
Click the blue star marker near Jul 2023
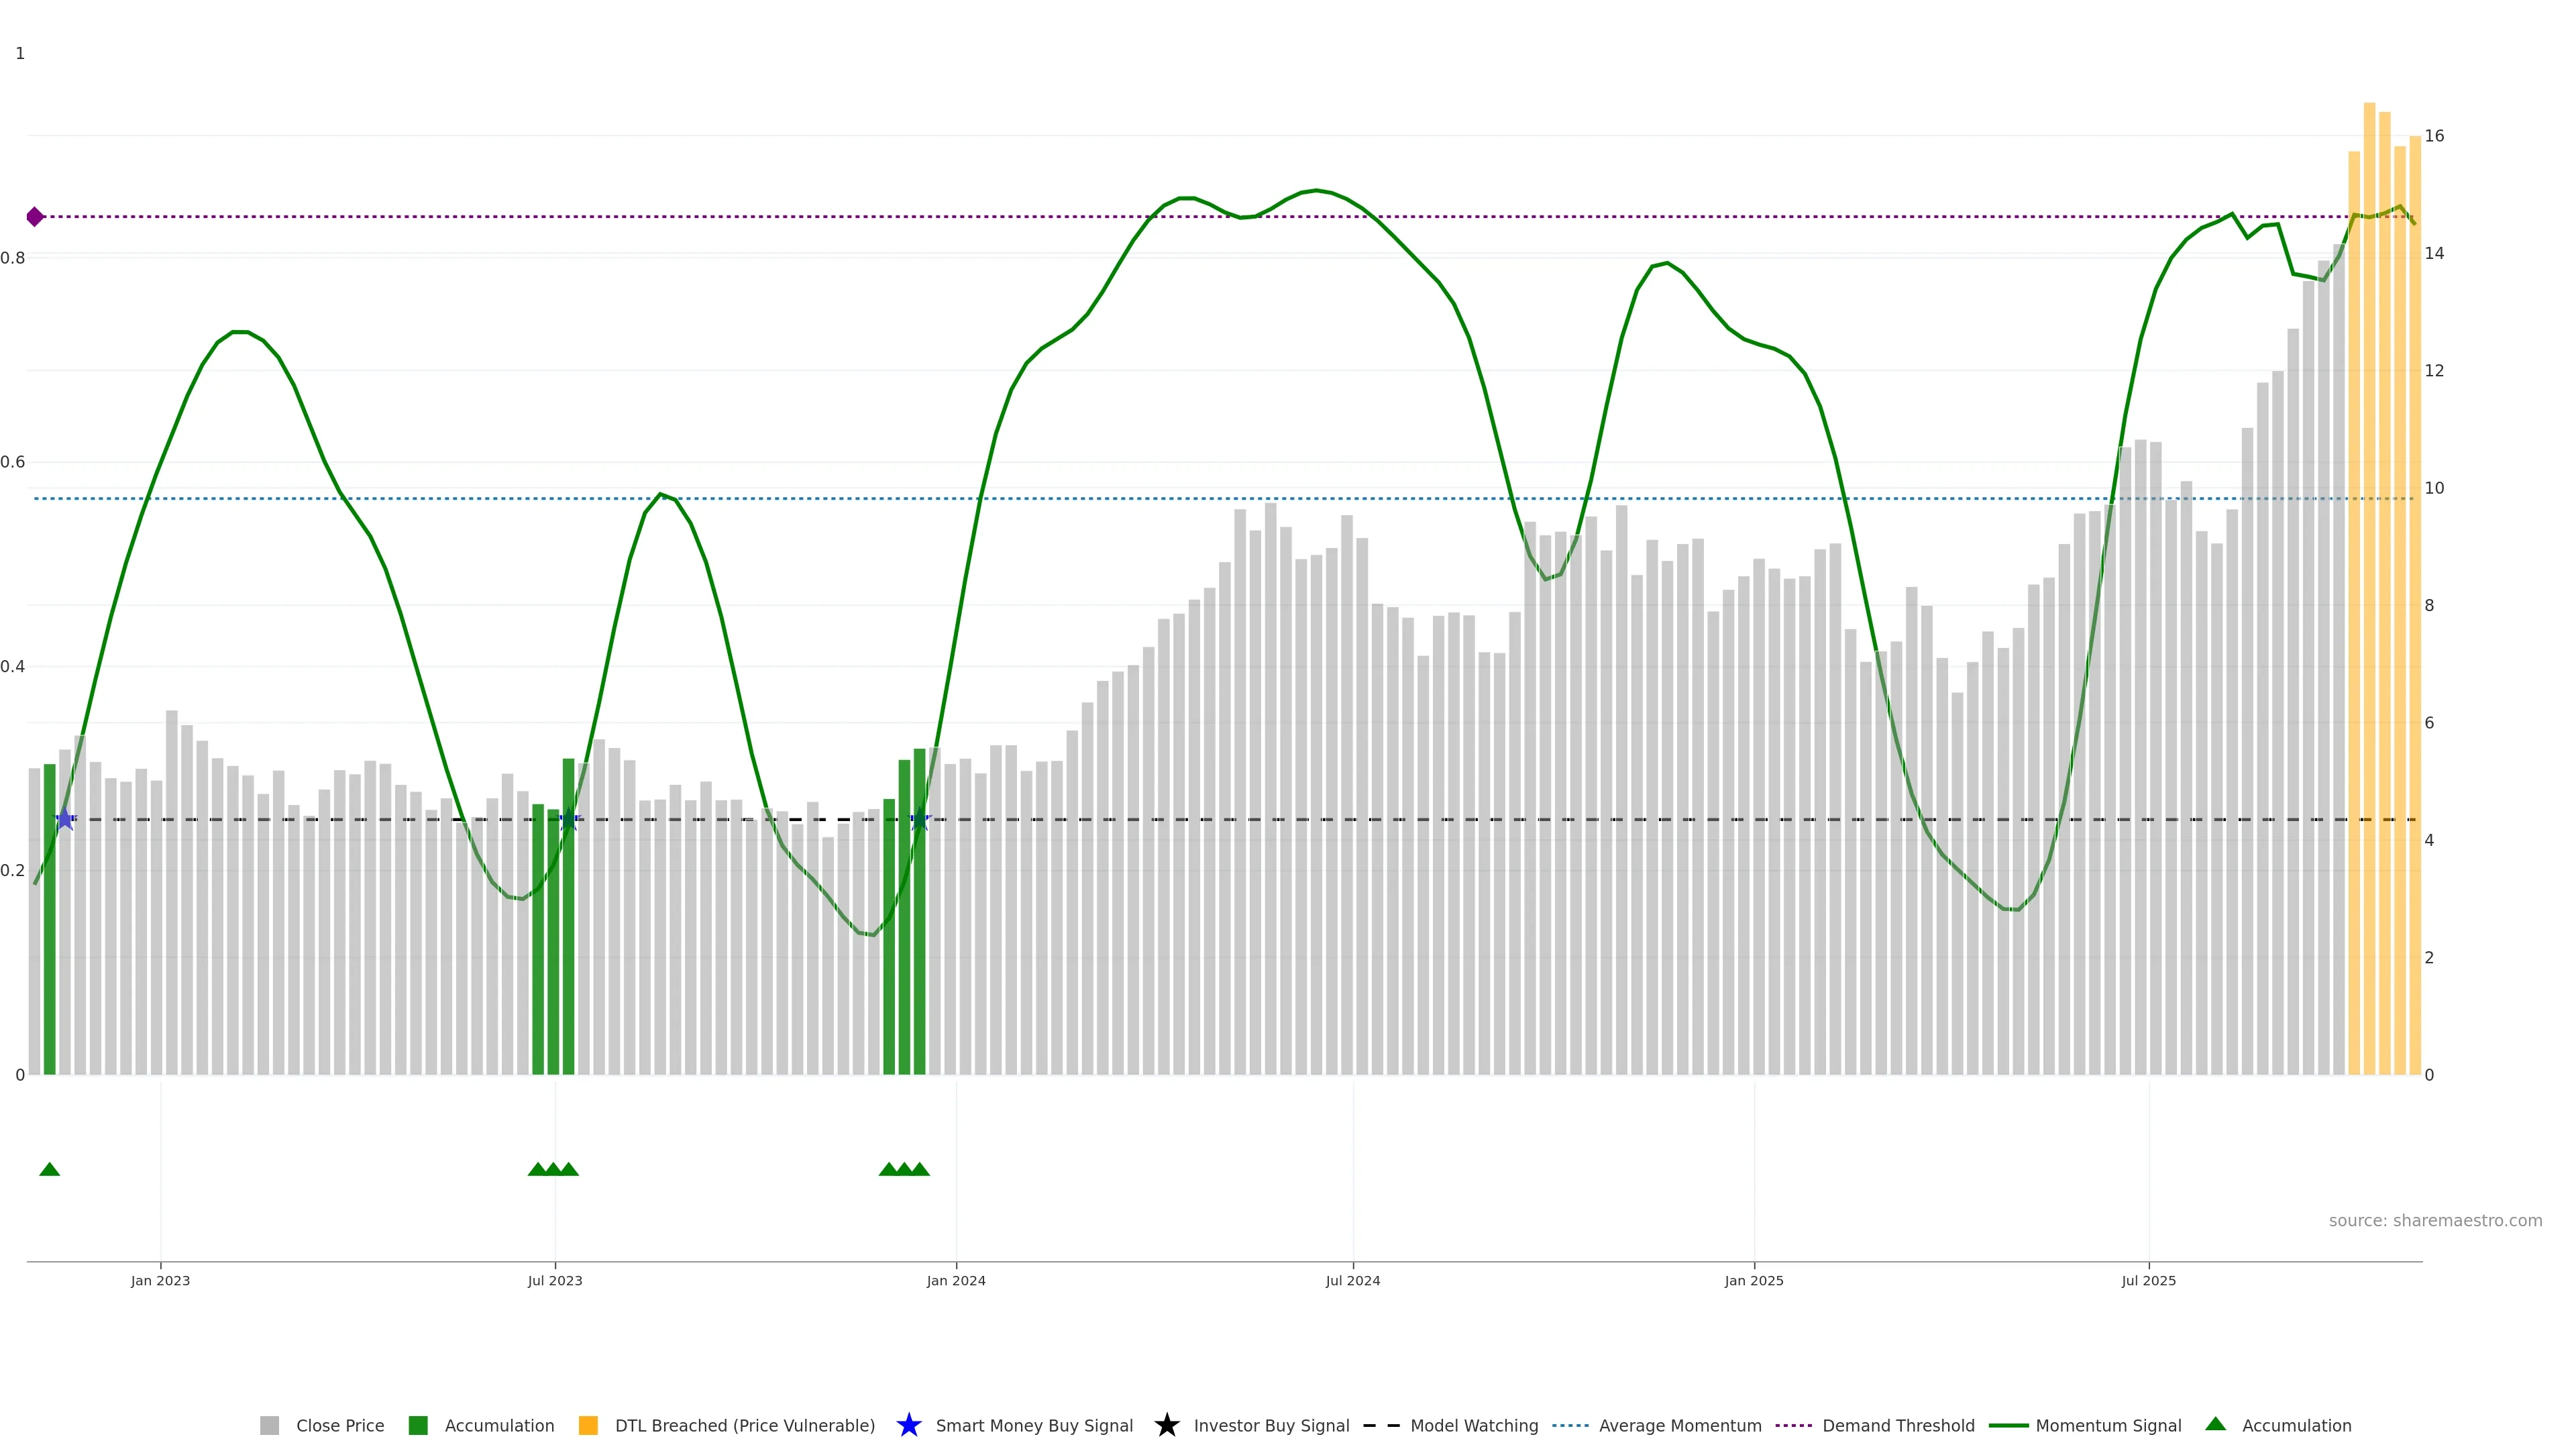pyautogui.click(x=569, y=819)
